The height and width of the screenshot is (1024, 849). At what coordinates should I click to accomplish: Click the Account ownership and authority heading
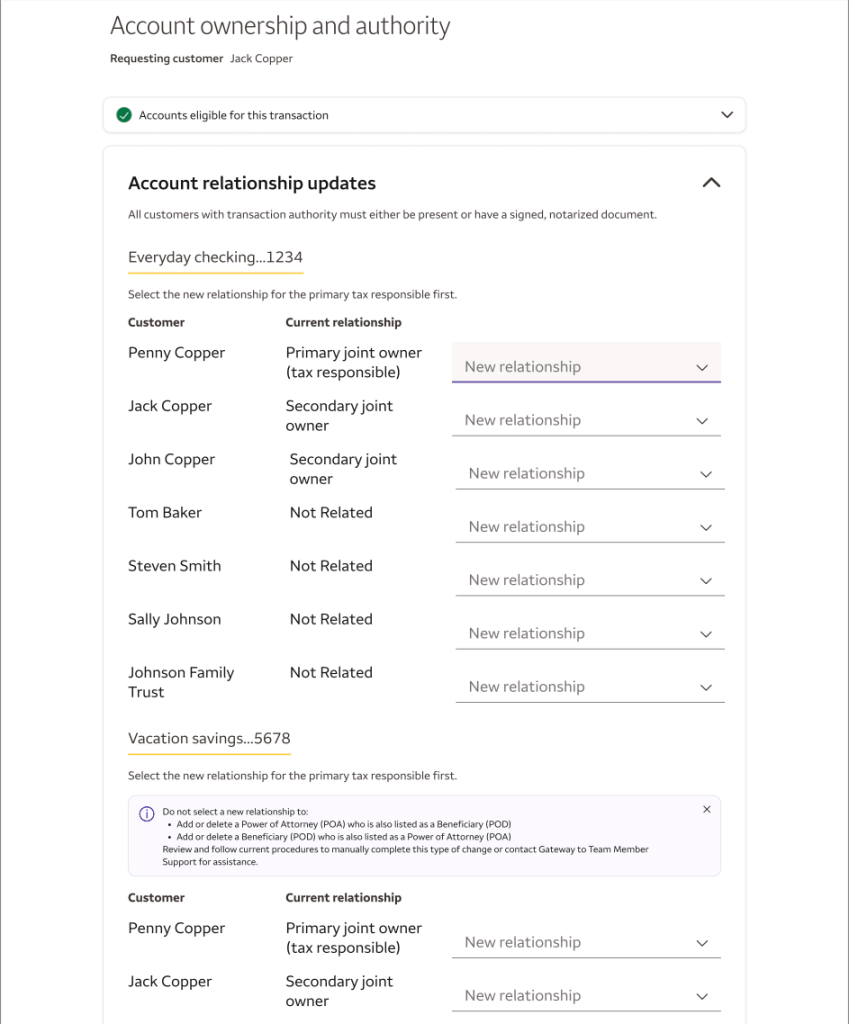(x=280, y=26)
